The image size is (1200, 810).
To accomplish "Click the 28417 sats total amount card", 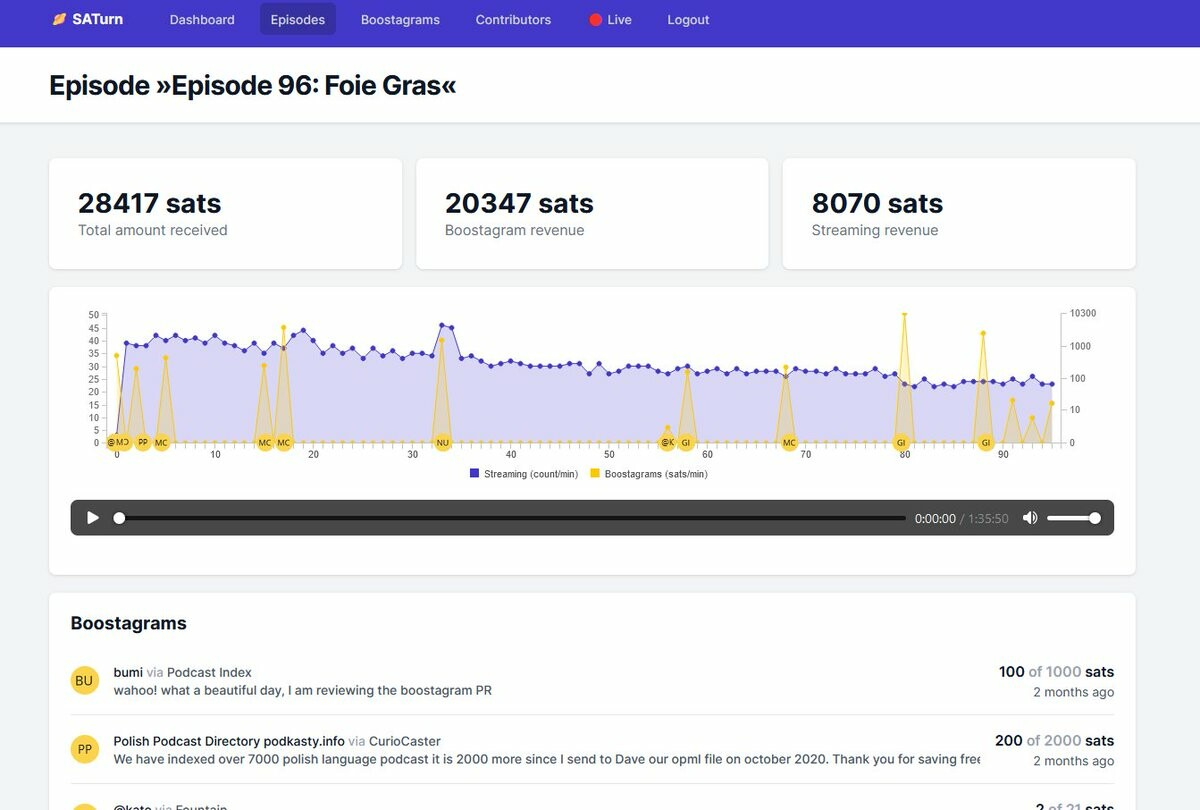I will (x=225, y=213).
